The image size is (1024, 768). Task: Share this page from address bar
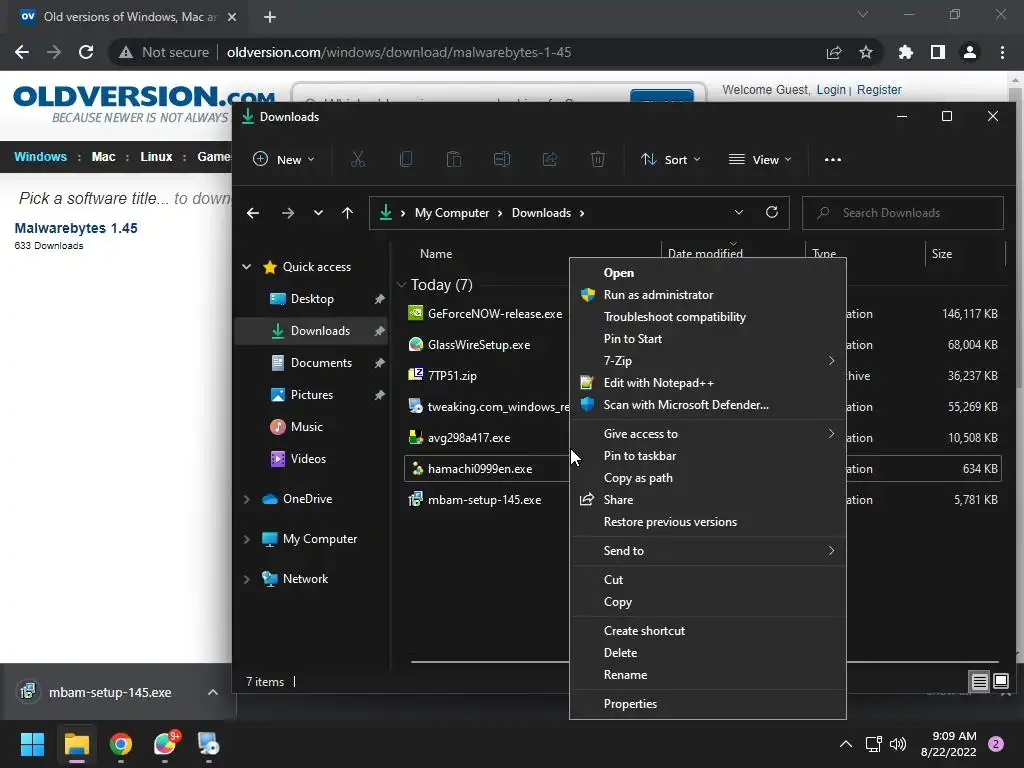pos(834,52)
